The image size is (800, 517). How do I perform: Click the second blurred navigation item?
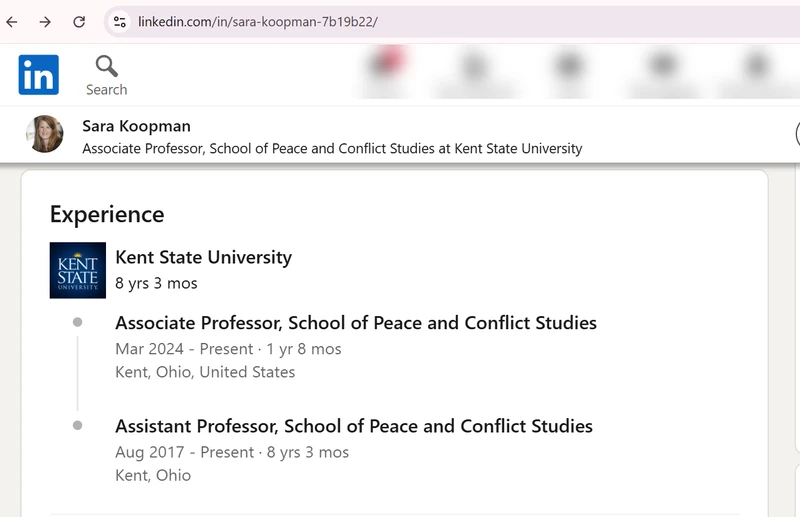point(474,71)
